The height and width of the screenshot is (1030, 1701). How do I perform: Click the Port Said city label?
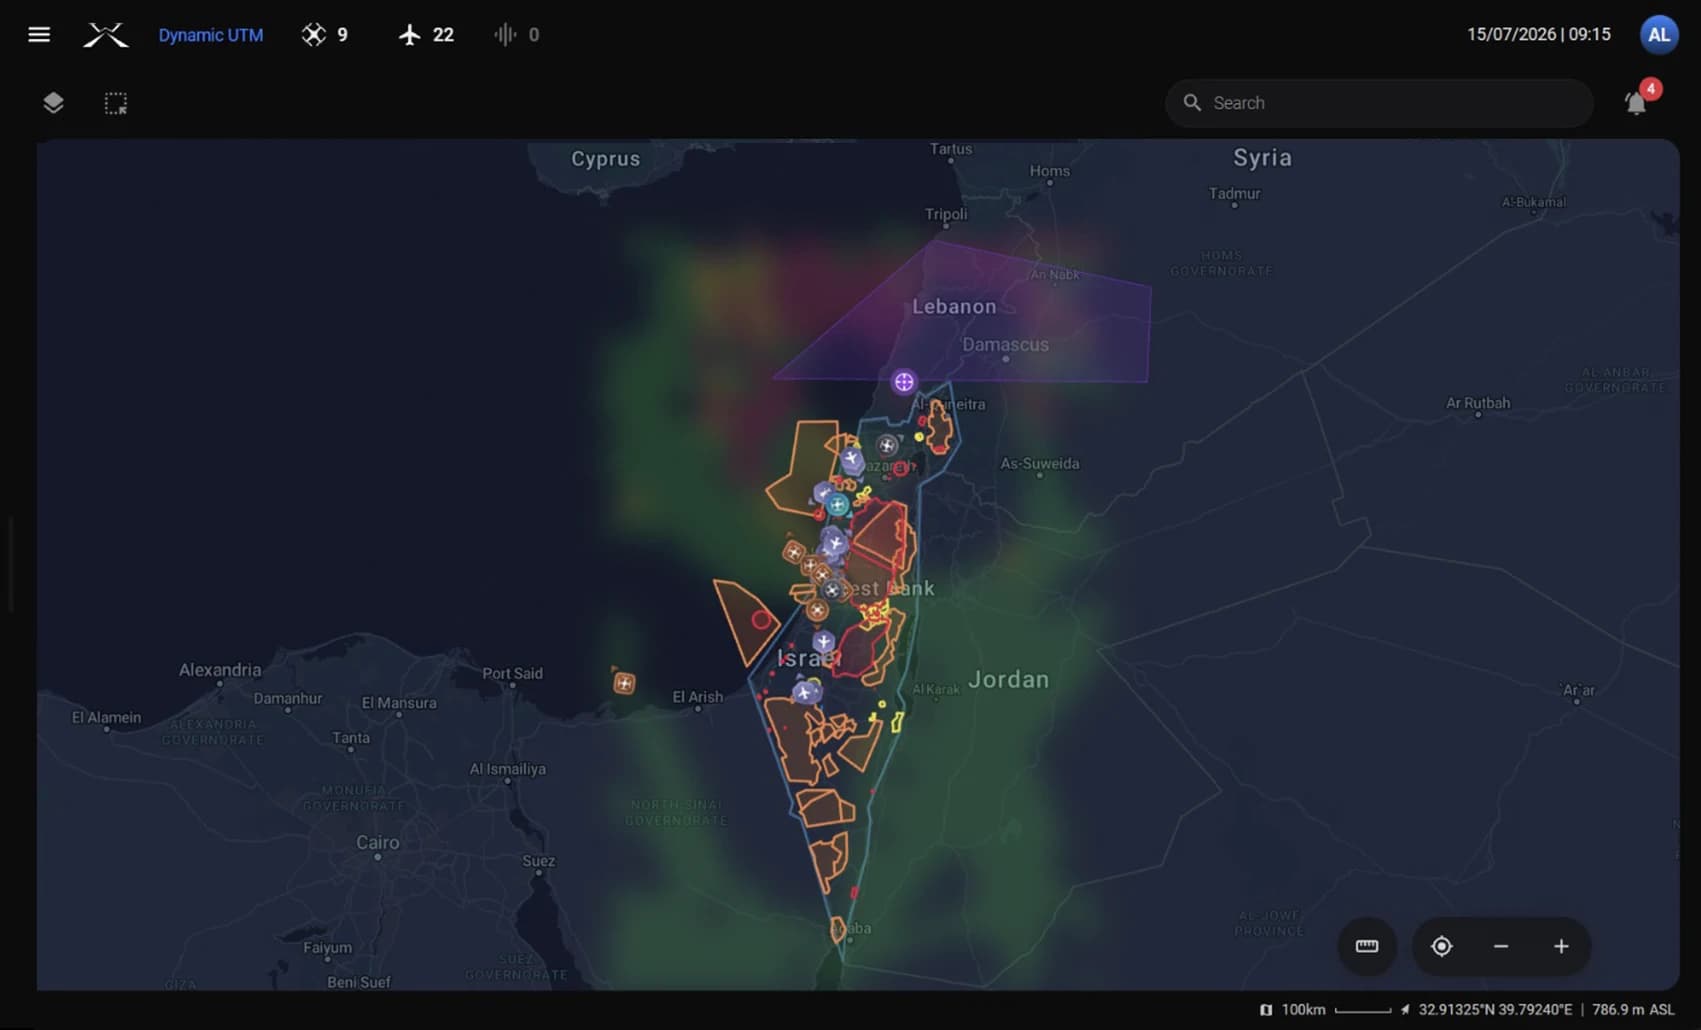tap(513, 674)
